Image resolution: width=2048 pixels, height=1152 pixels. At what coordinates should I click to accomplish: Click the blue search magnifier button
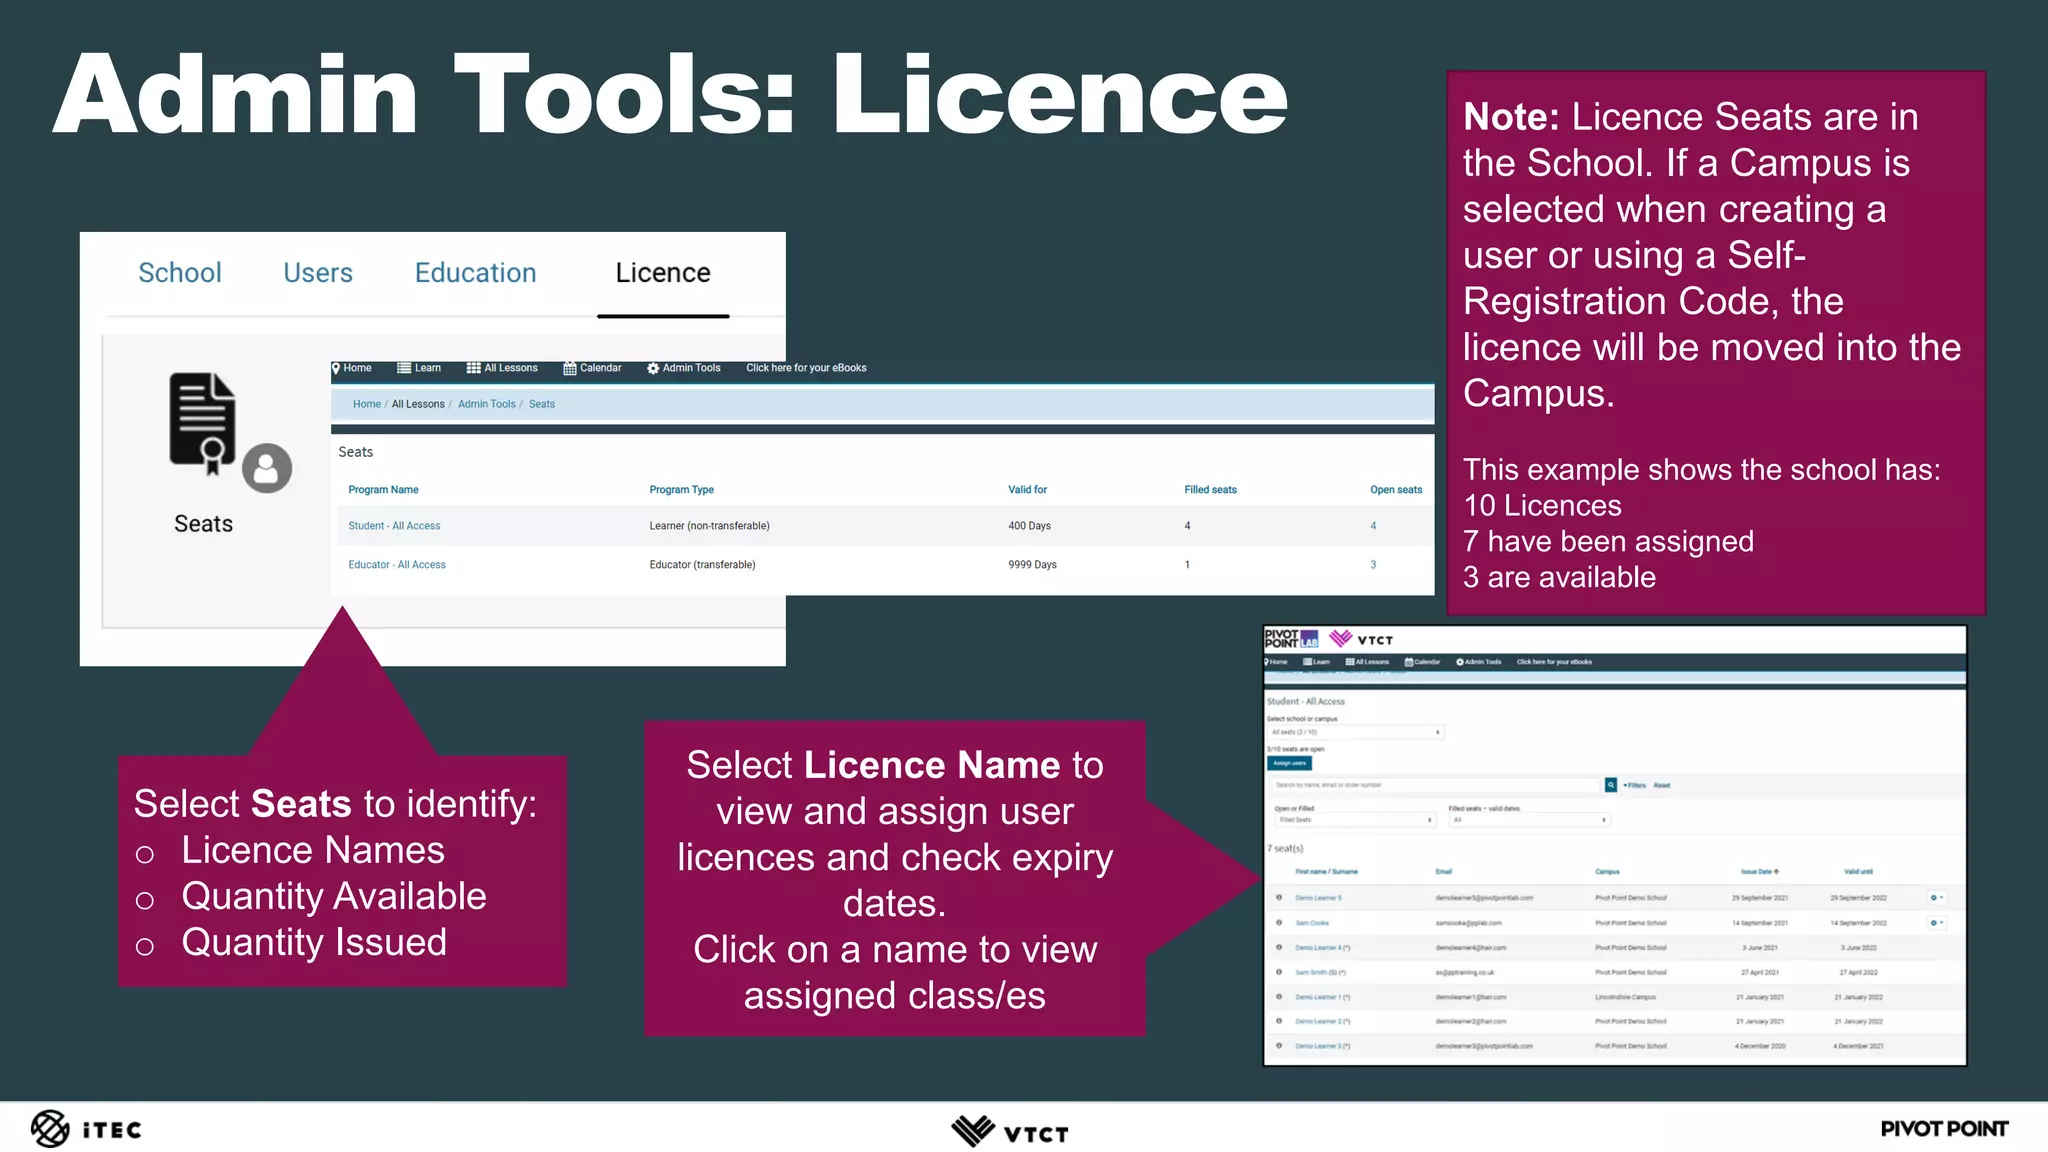[1611, 785]
